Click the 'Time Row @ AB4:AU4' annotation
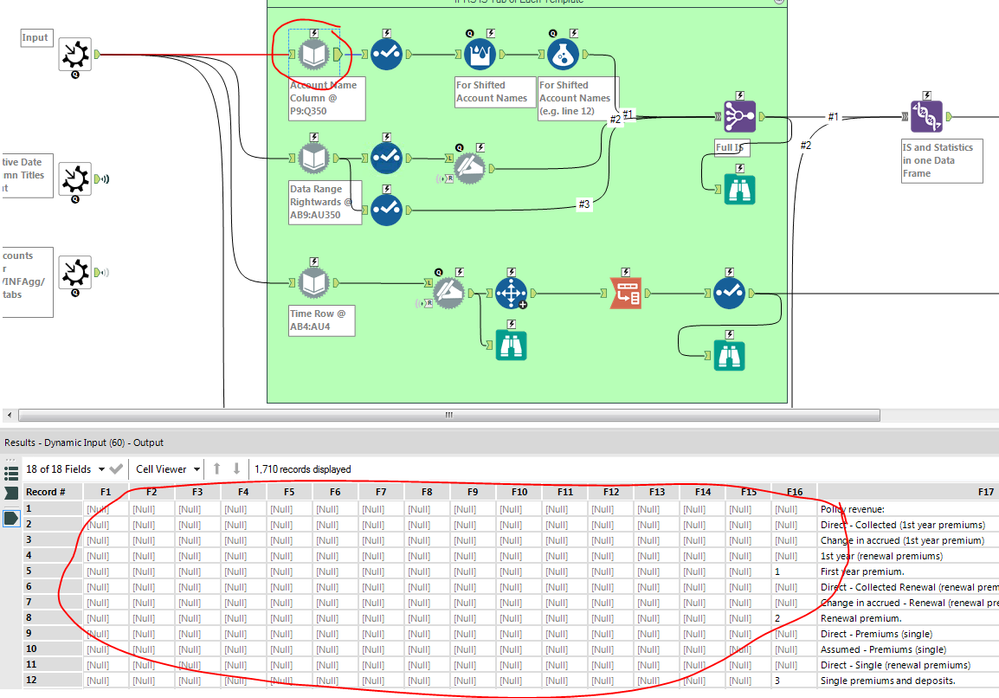 pyautogui.click(x=322, y=320)
